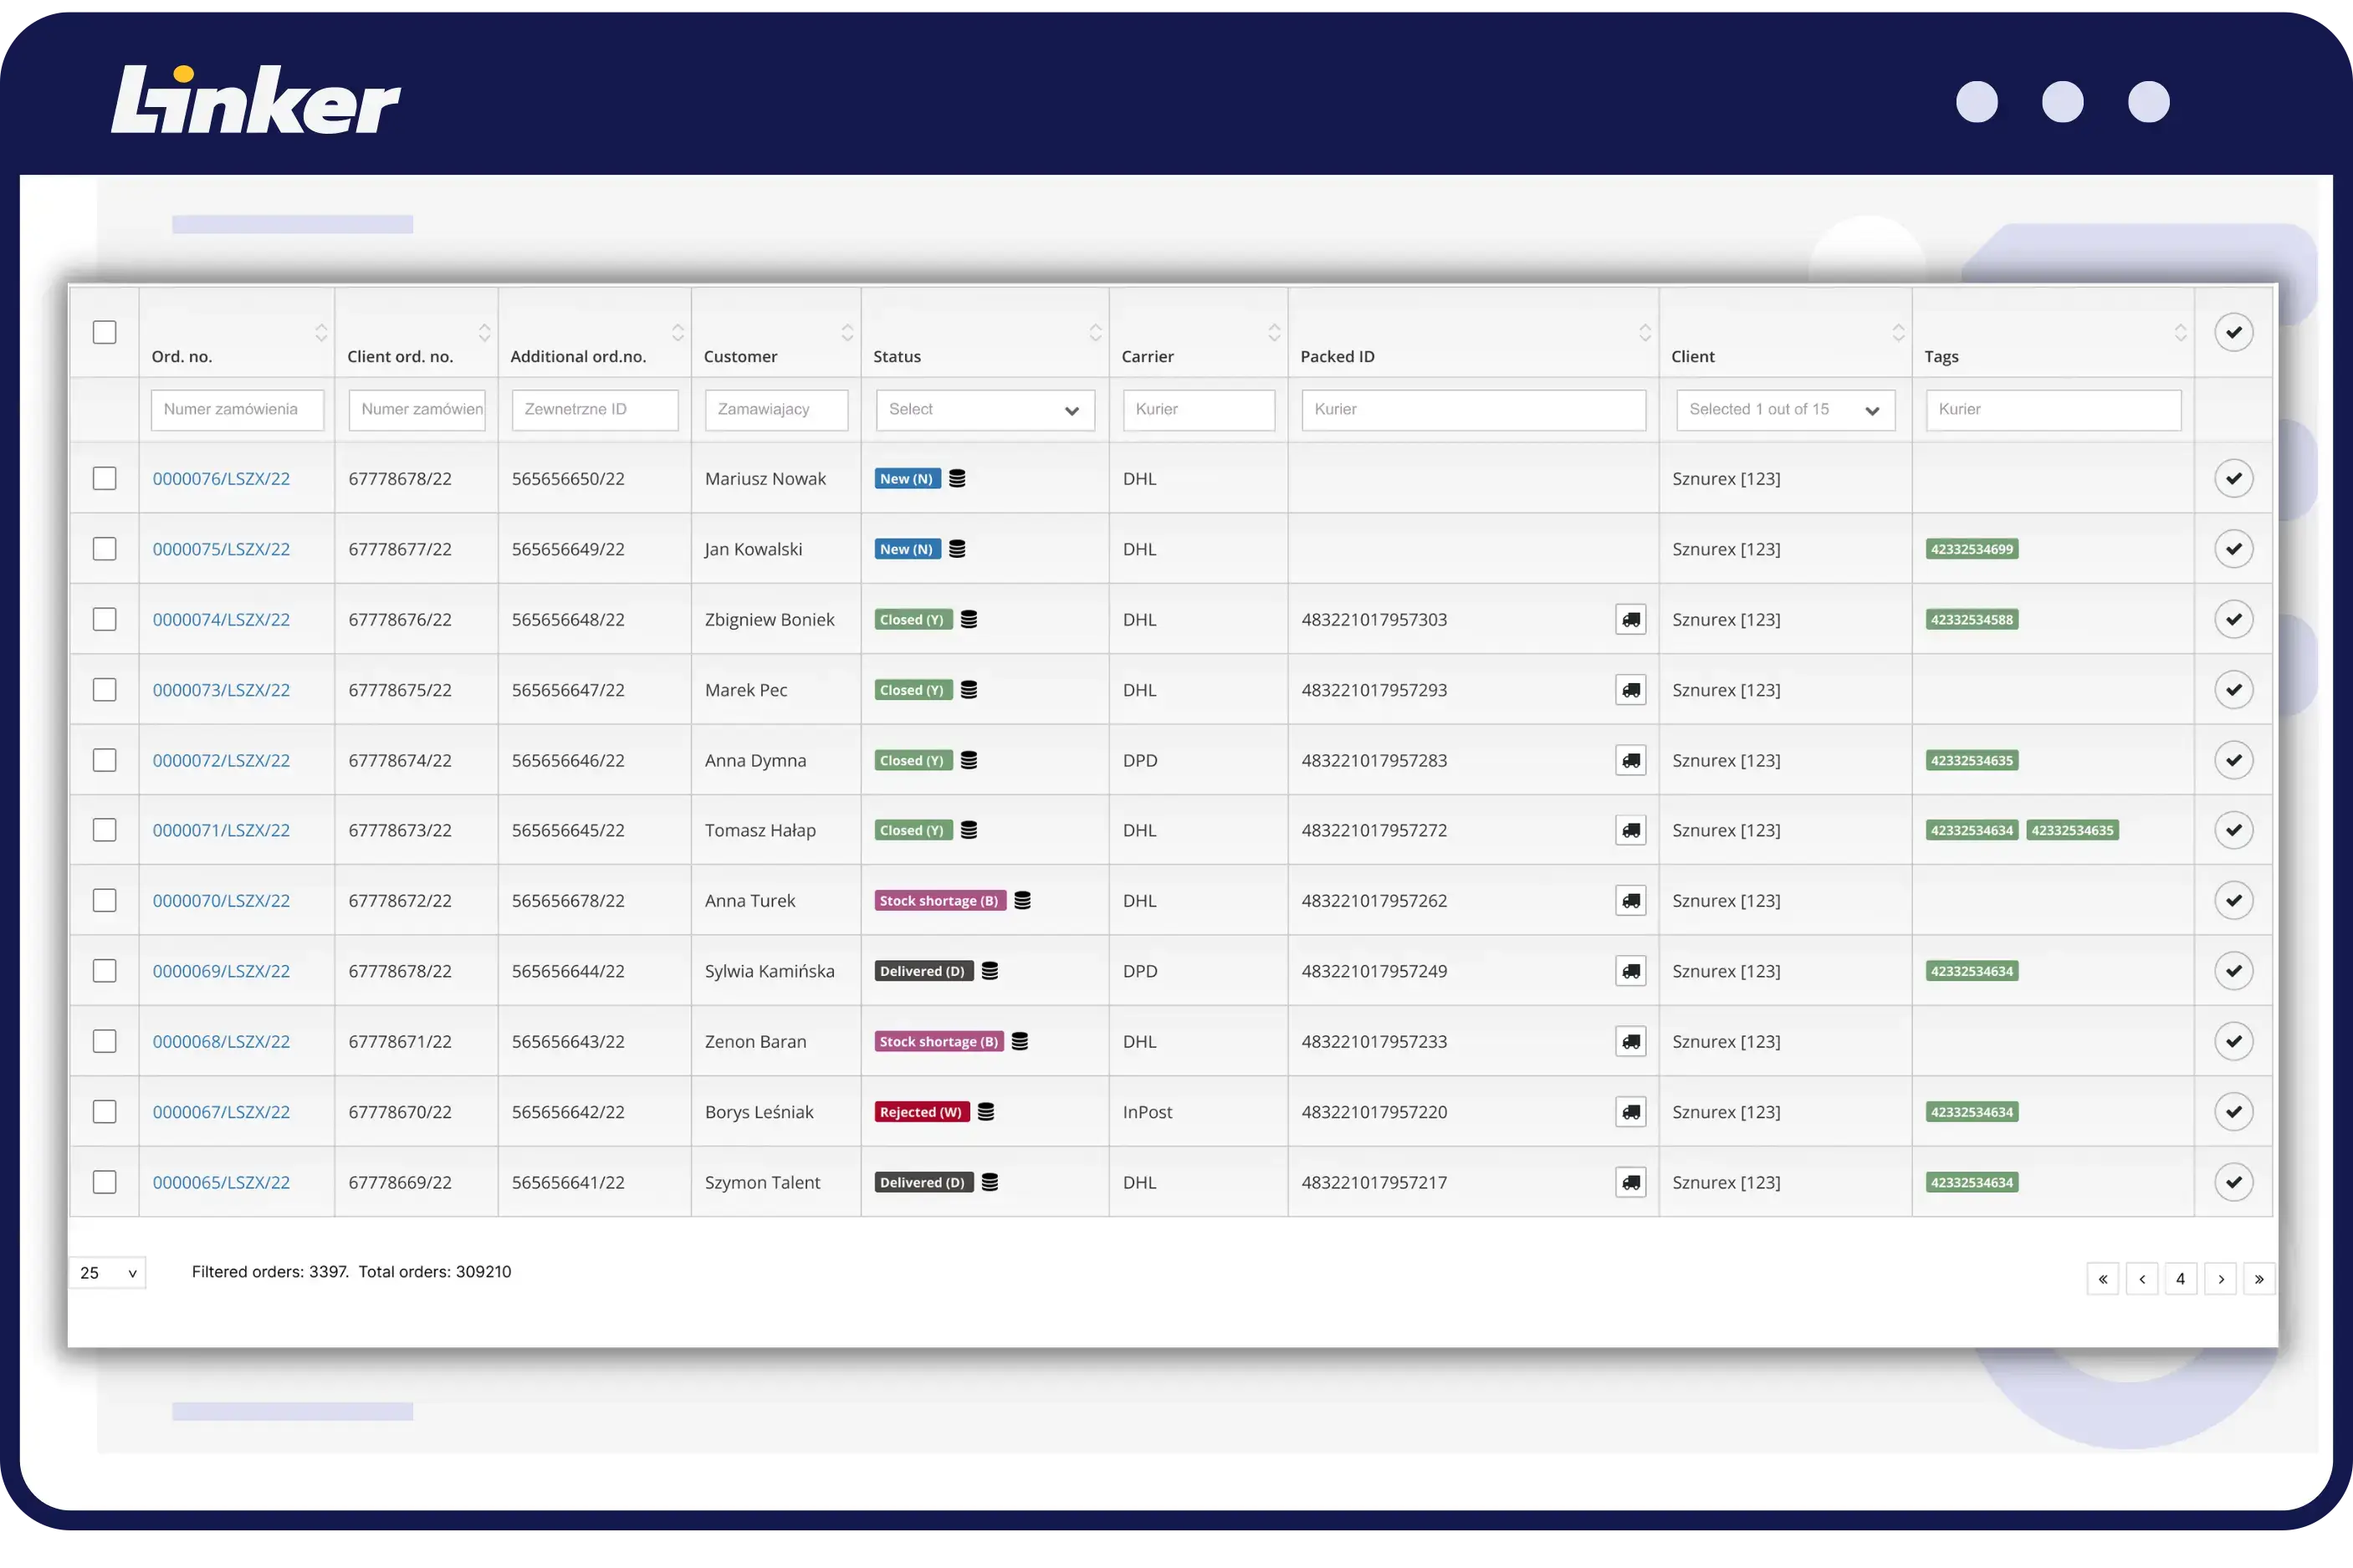The image size is (2353, 1568).
Task: Click checkmark circle for order 0000065/LSZX/22
Action: click(2233, 1183)
